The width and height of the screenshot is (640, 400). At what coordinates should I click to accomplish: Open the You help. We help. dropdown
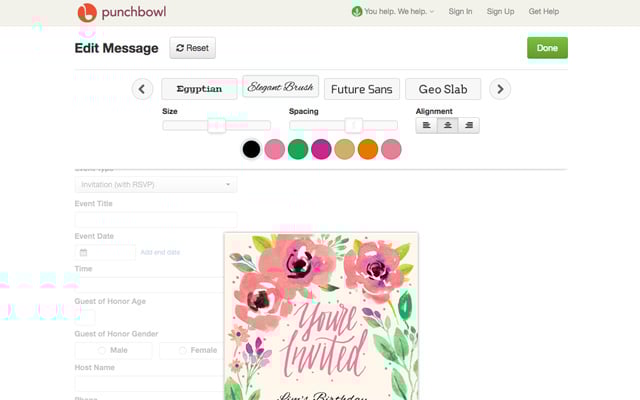click(393, 11)
